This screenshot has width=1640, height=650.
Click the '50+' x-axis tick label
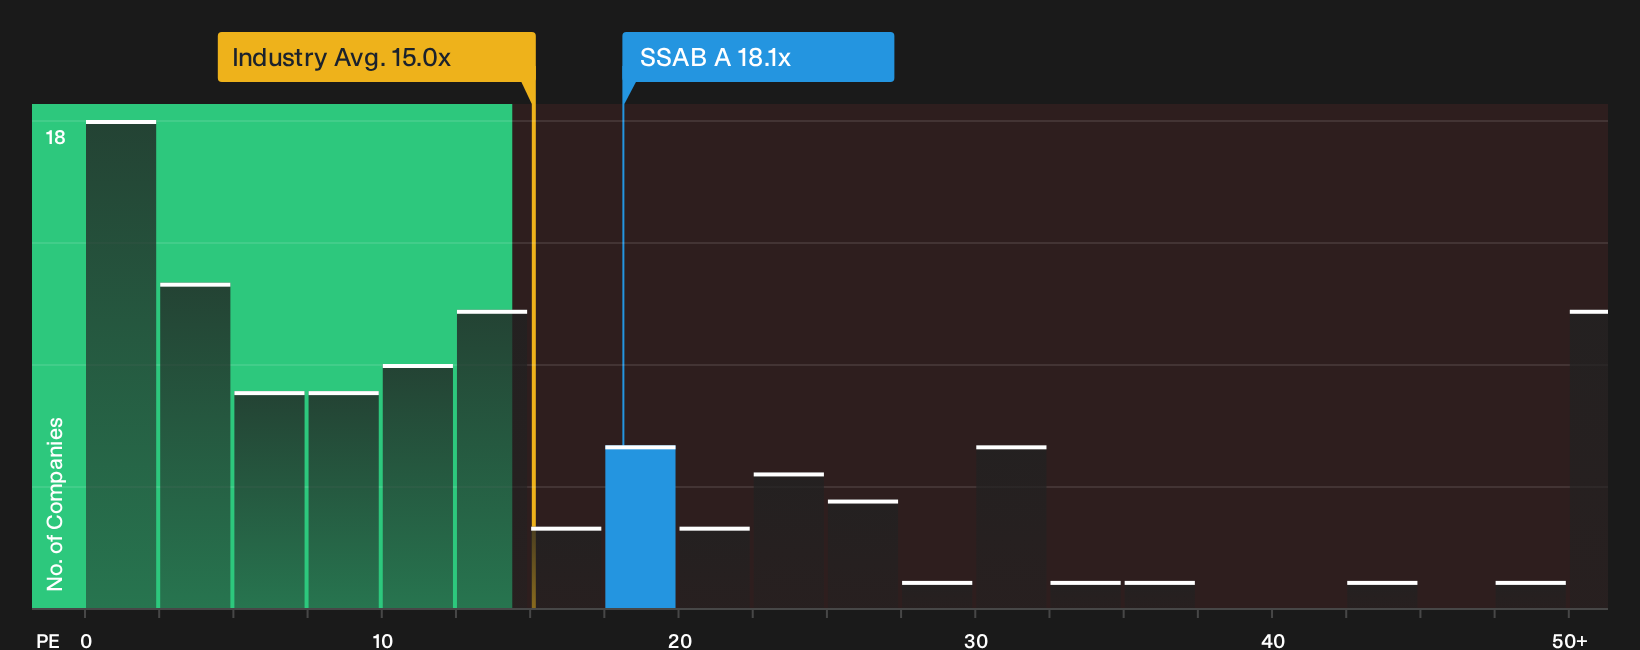pyautogui.click(x=1570, y=640)
